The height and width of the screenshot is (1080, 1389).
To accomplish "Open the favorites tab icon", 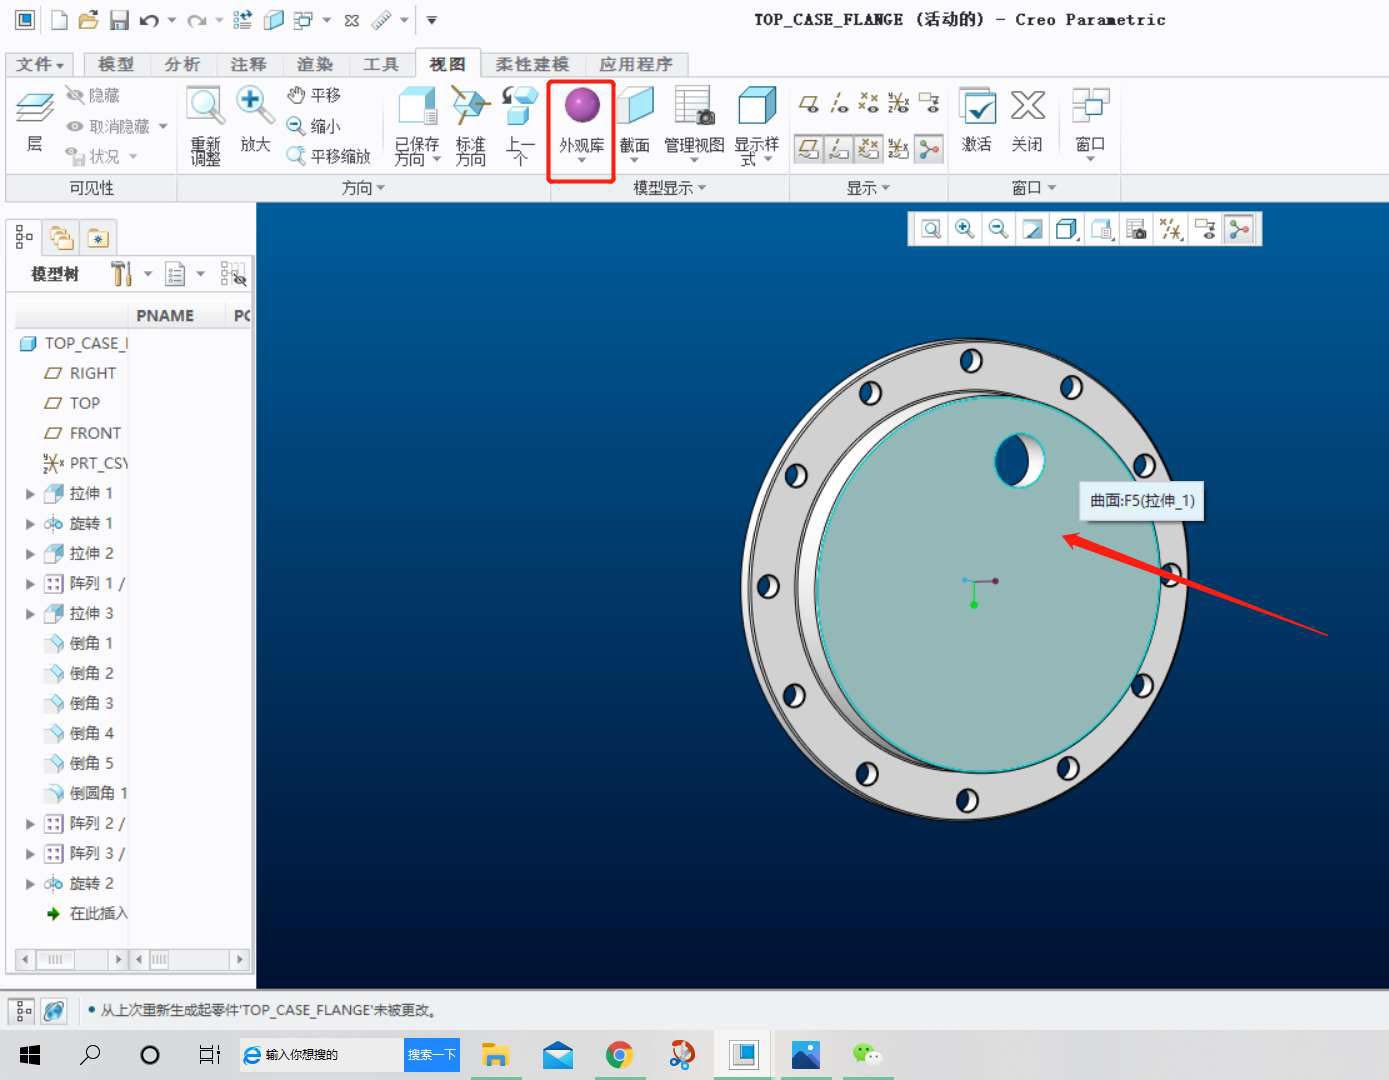I will coord(98,237).
